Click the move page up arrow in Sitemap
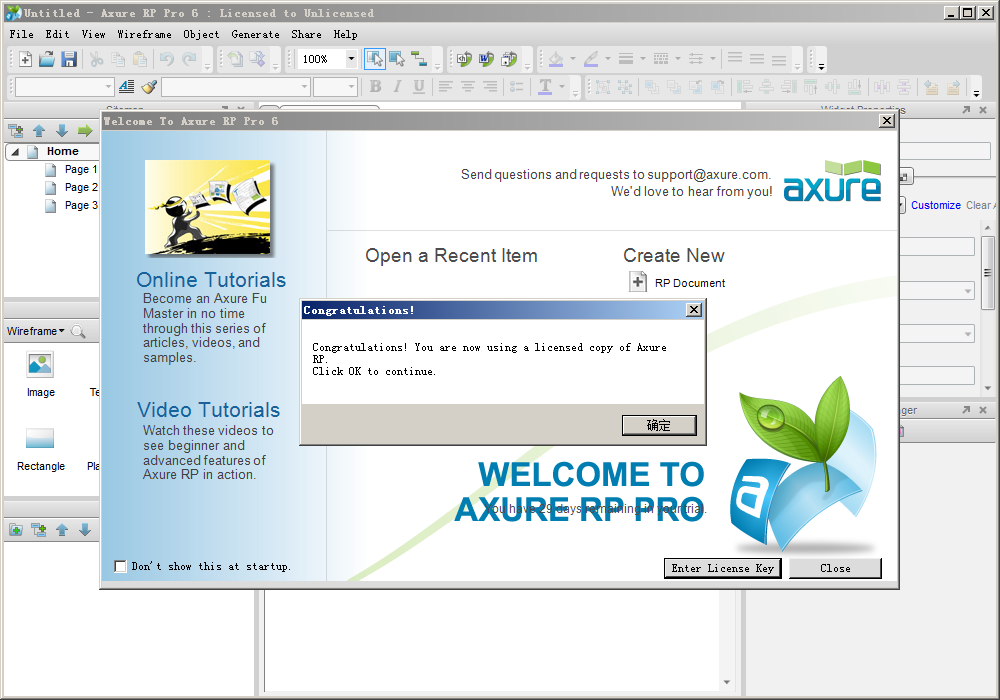The width and height of the screenshot is (1000, 700). coord(39,131)
